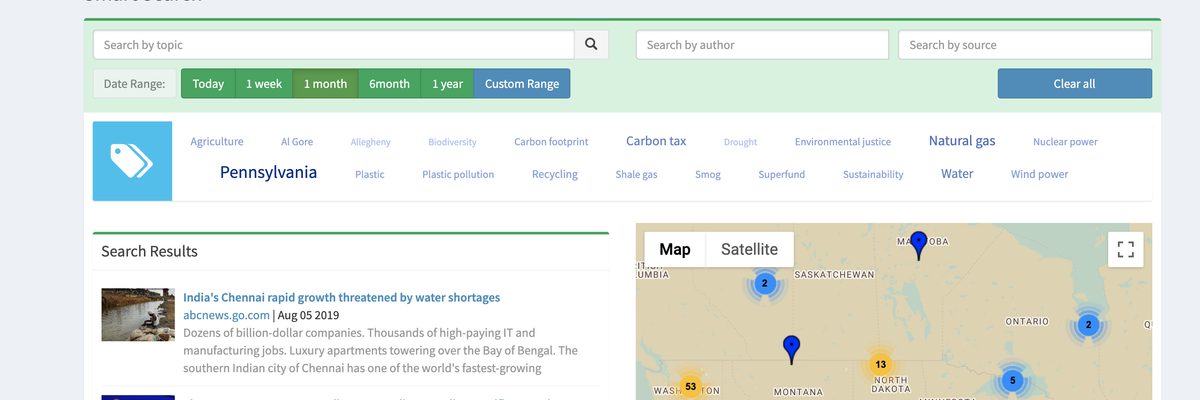The image size is (1200, 400).
Task: Open India's Chennai water shortages article
Action: coord(342,297)
